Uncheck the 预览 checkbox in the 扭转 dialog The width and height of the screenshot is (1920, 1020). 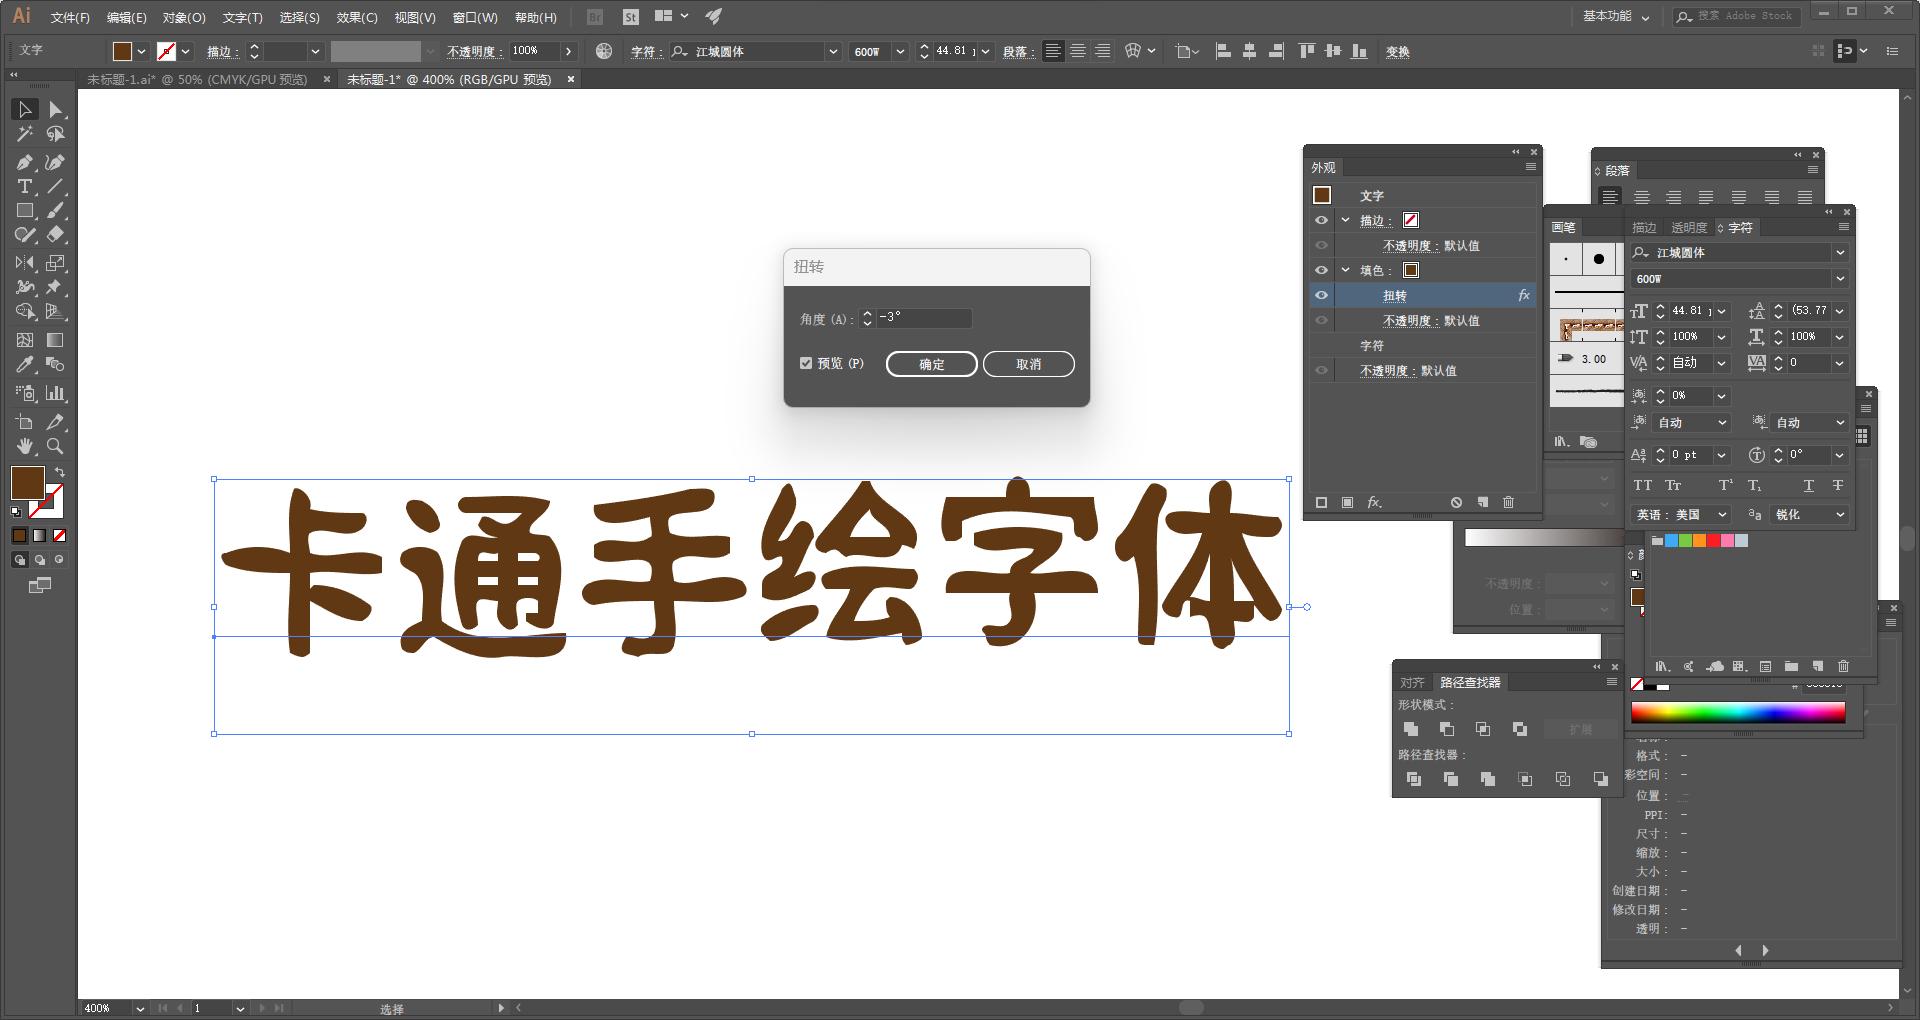[807, 363]
